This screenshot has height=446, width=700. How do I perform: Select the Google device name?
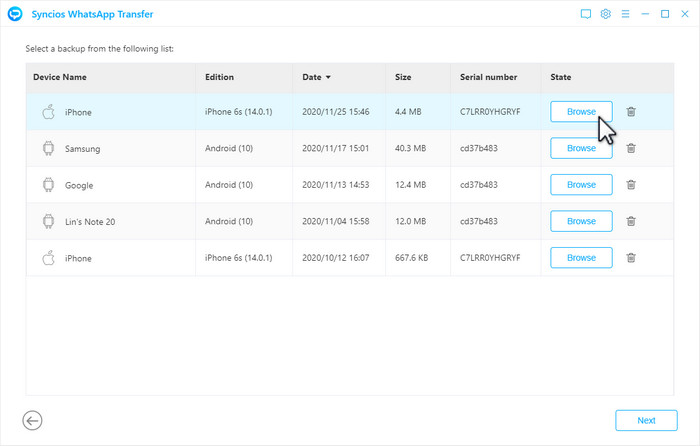pyautogui.click(x=79, y=185)
